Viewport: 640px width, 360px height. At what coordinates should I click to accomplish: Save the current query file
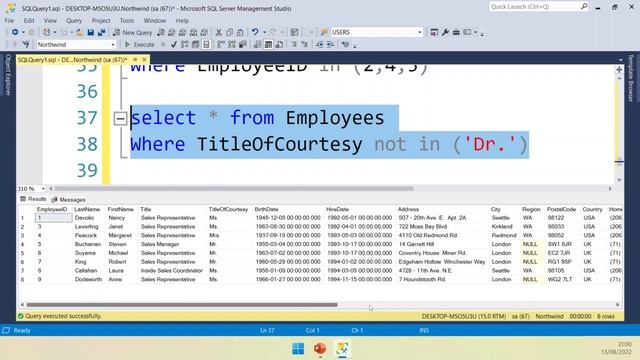(91, 32)
